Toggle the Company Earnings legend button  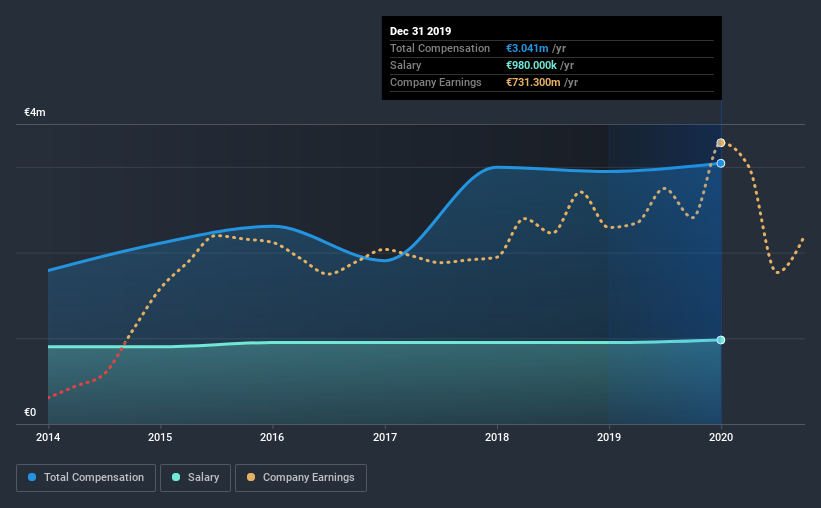301,478
